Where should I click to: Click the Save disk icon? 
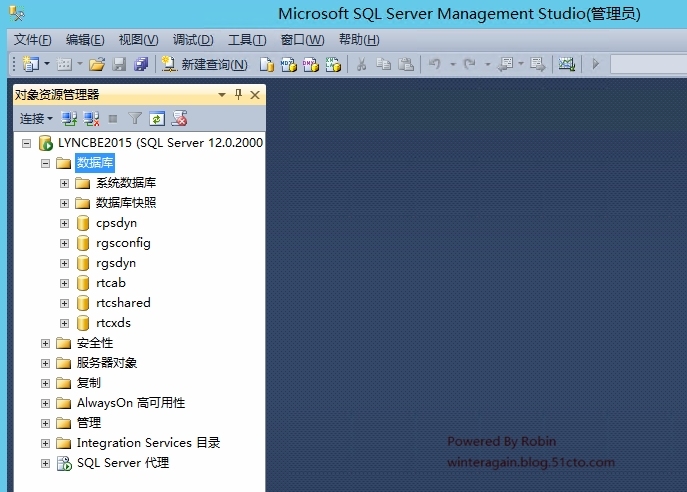[119, 64]
